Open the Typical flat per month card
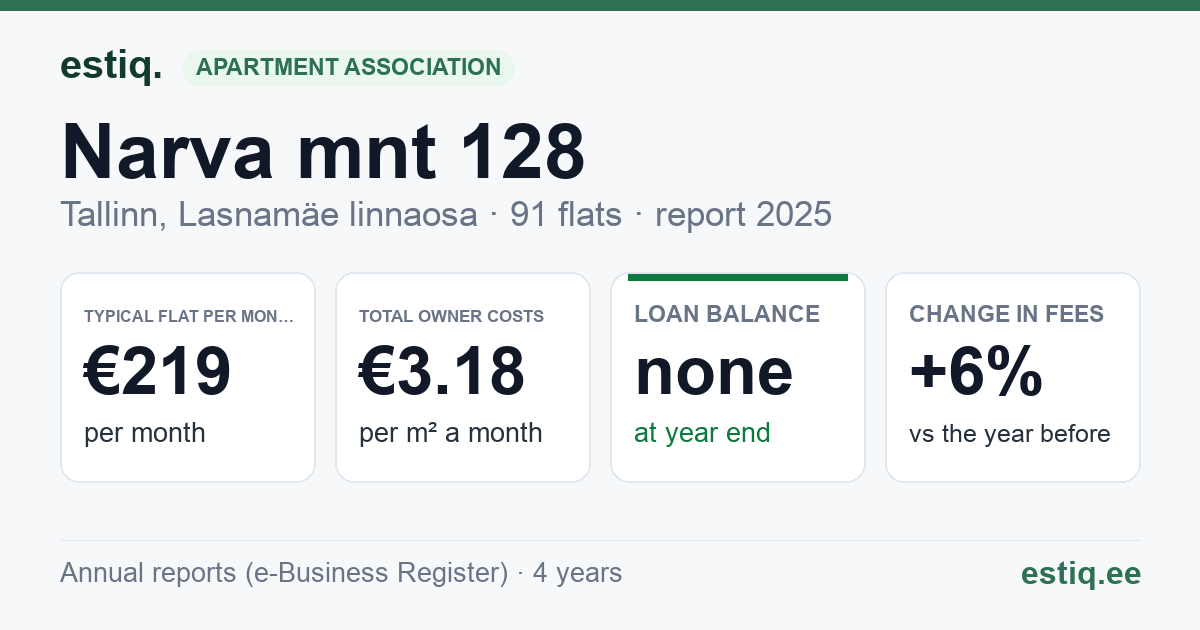This screenshot has height=630, width=1200. pyautogui.click(x=188, y=377)
